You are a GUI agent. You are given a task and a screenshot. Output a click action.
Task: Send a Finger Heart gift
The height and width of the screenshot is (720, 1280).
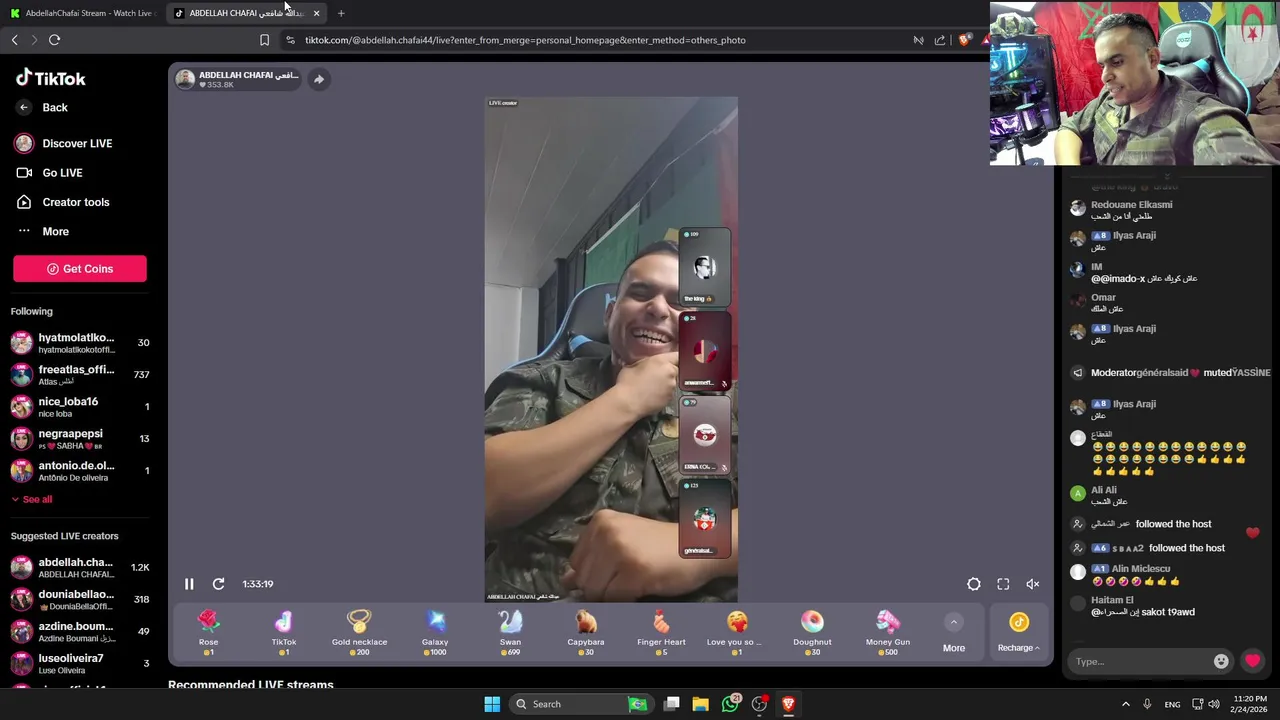coord(661,633)
